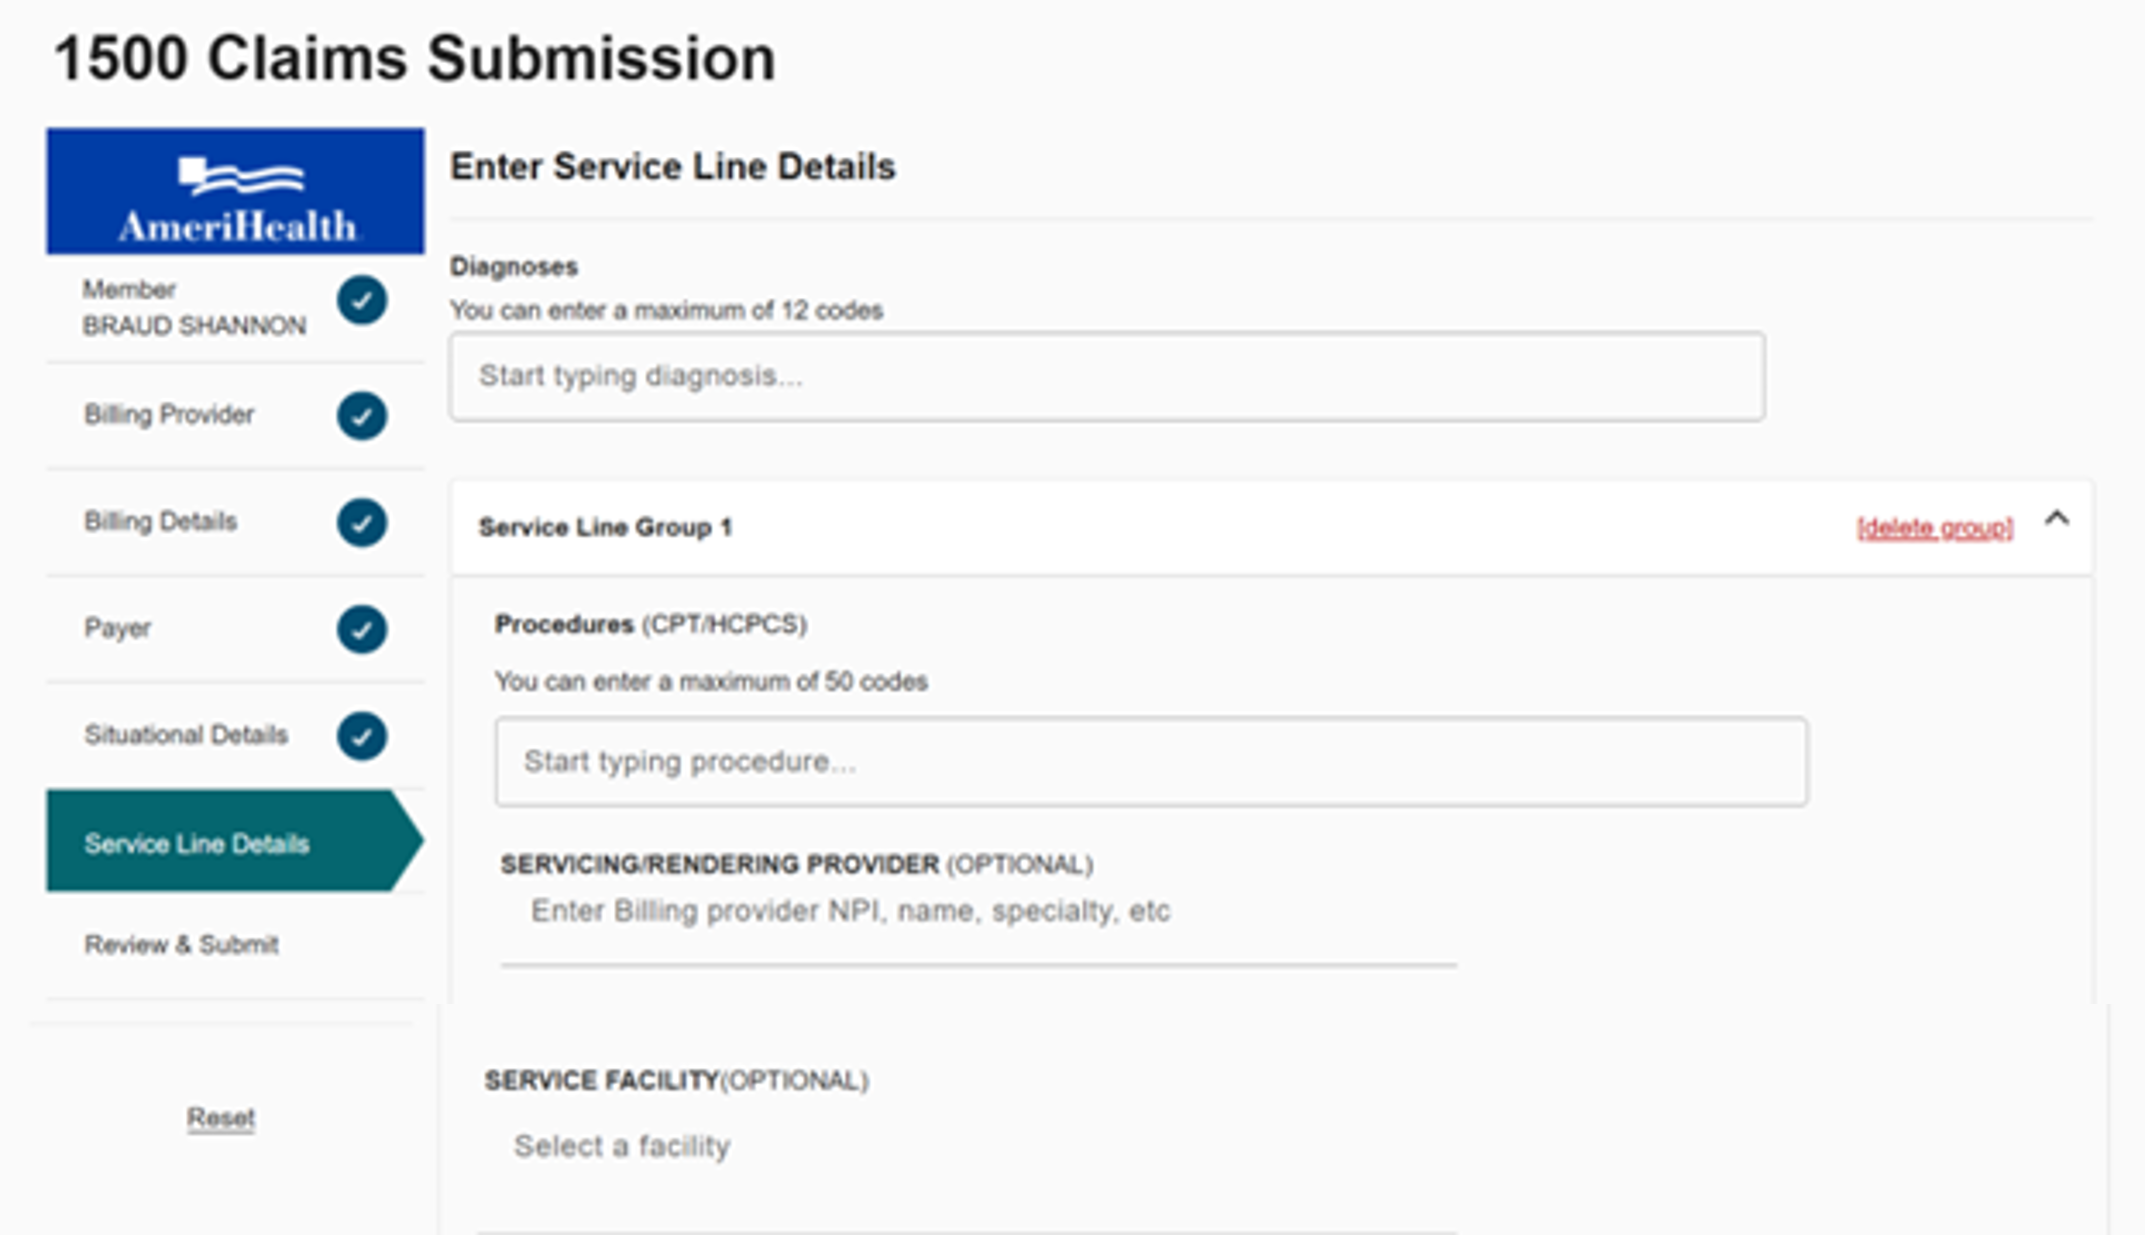This screenshot has height=1235, width=2145.
Task: Click the checkmark icon next to Member
Action: click(x=362, y=300)
